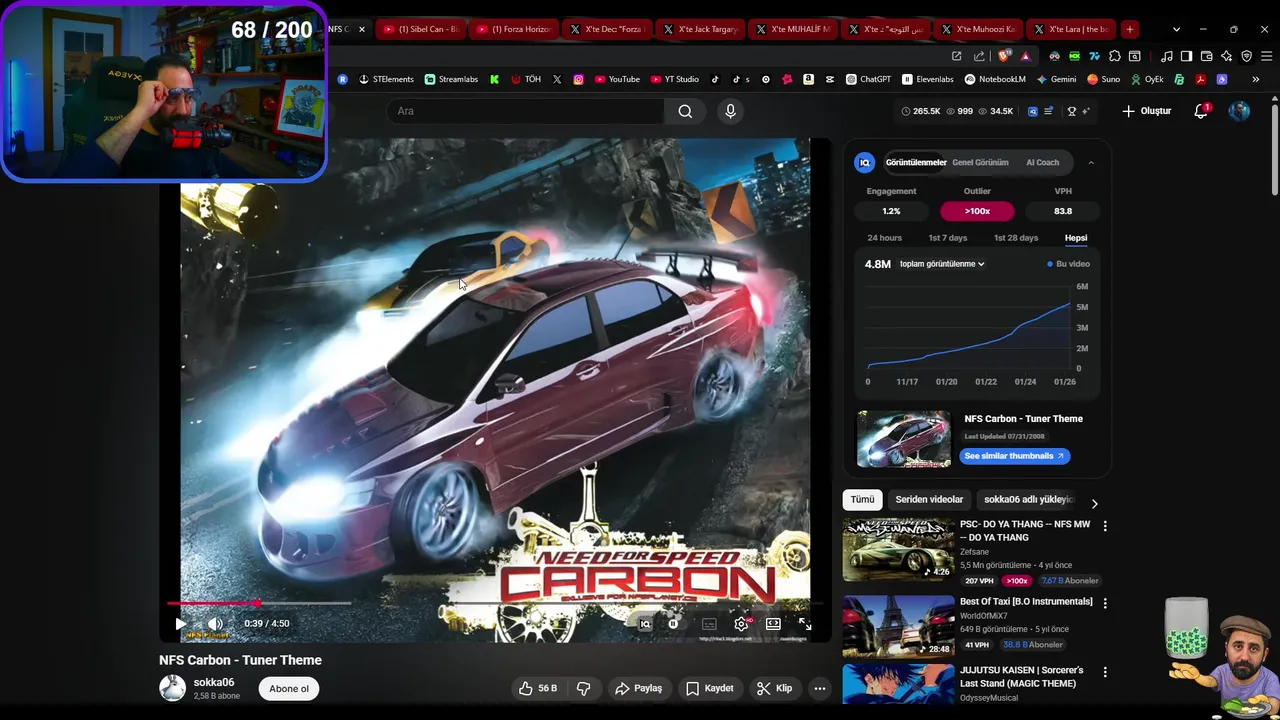Open sokka06 channel avatar
The width and height of the screenshot is (1280, 720).
[172, 688]
